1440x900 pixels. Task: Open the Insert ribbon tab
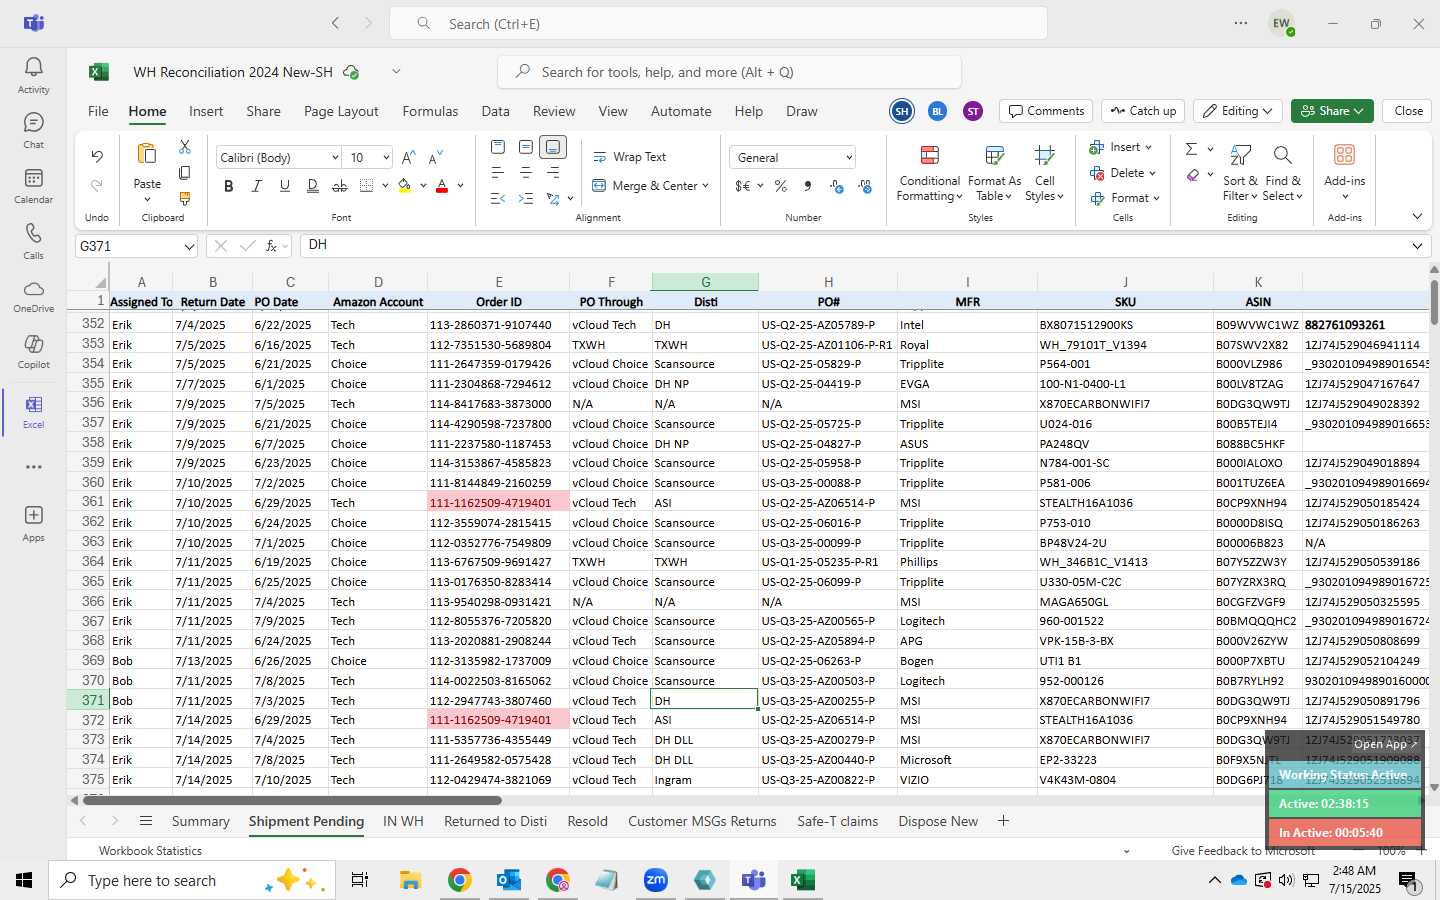click(x=206, y=111)
